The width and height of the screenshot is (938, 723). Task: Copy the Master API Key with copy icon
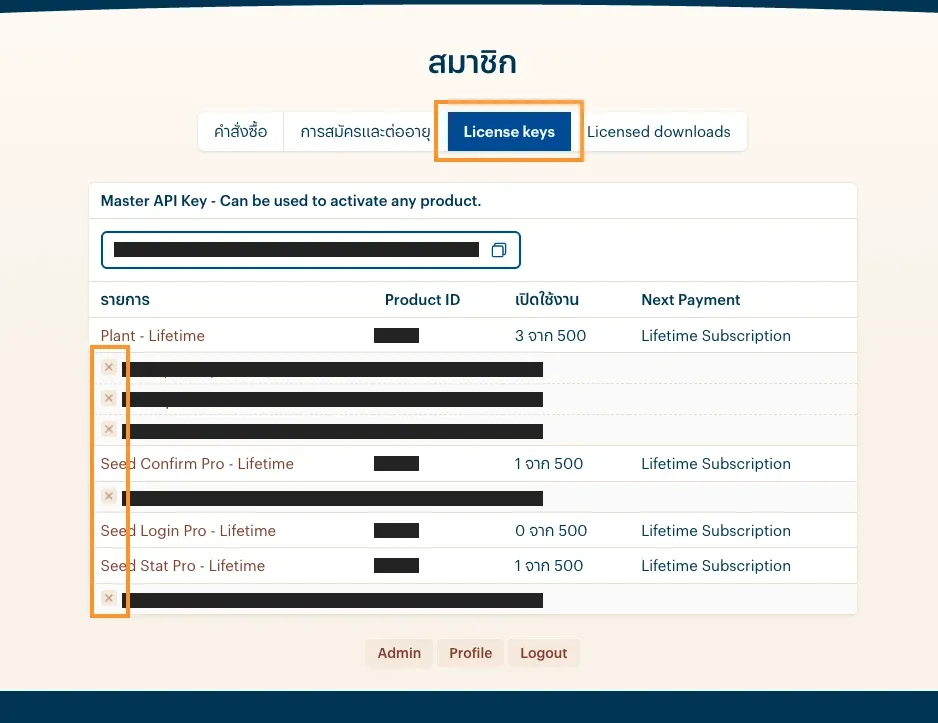pos(499,250)
